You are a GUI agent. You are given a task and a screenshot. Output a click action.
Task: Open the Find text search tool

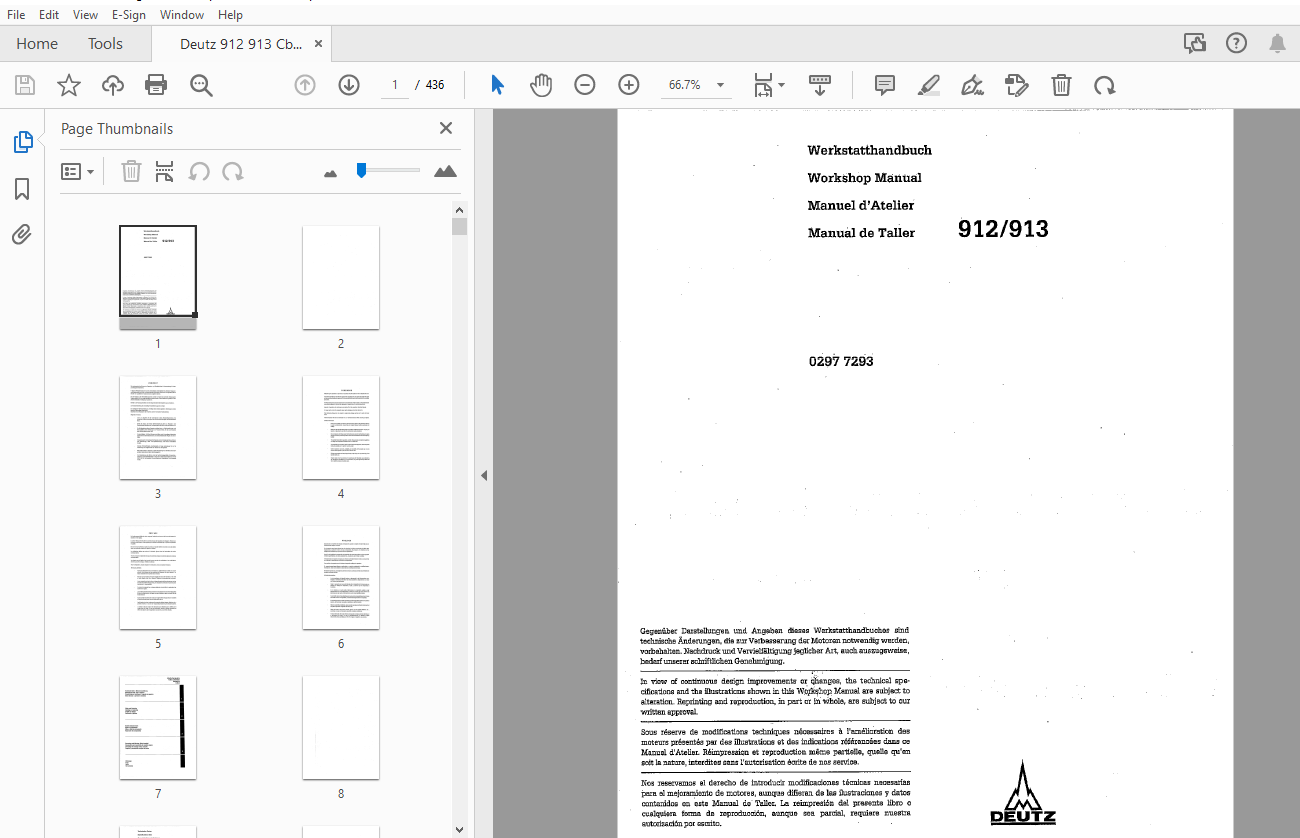pyautogui.click(x=202, y=85)
